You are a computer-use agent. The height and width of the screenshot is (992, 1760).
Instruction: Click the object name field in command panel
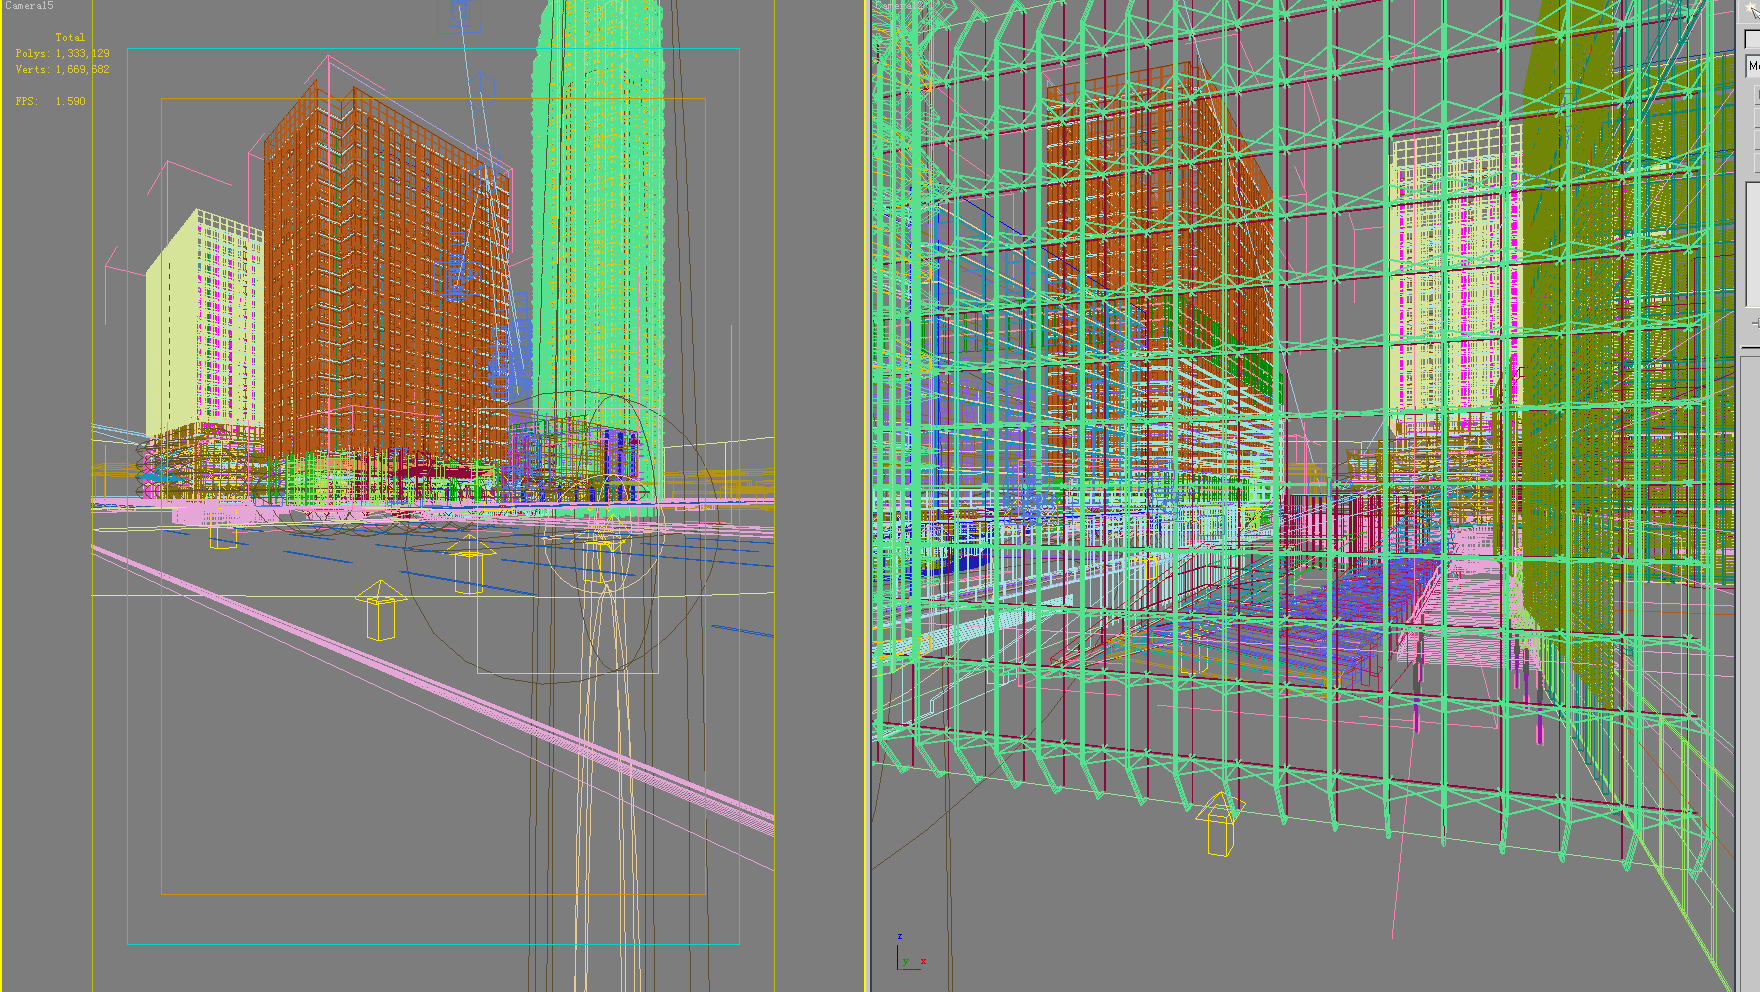(1753, 39)
